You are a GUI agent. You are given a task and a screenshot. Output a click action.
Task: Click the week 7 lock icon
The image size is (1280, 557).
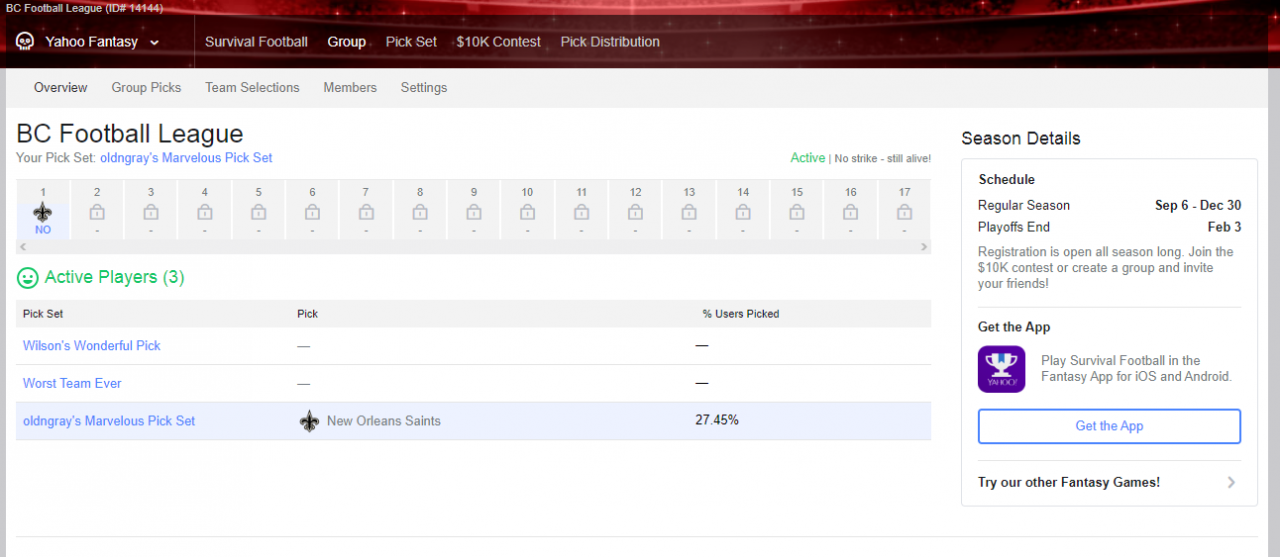click(366, 212)
